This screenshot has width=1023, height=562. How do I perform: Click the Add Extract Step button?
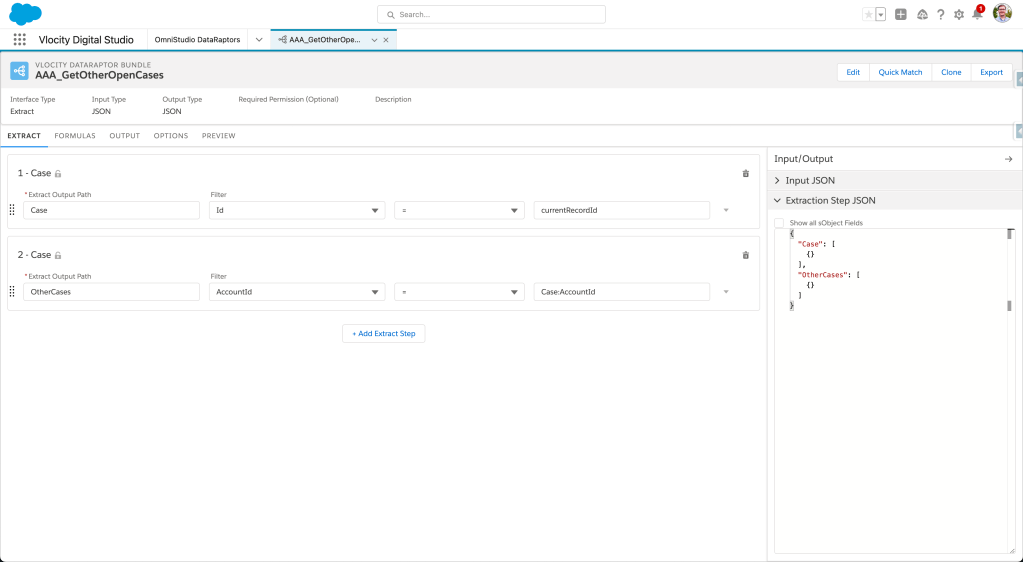(383, 333)
